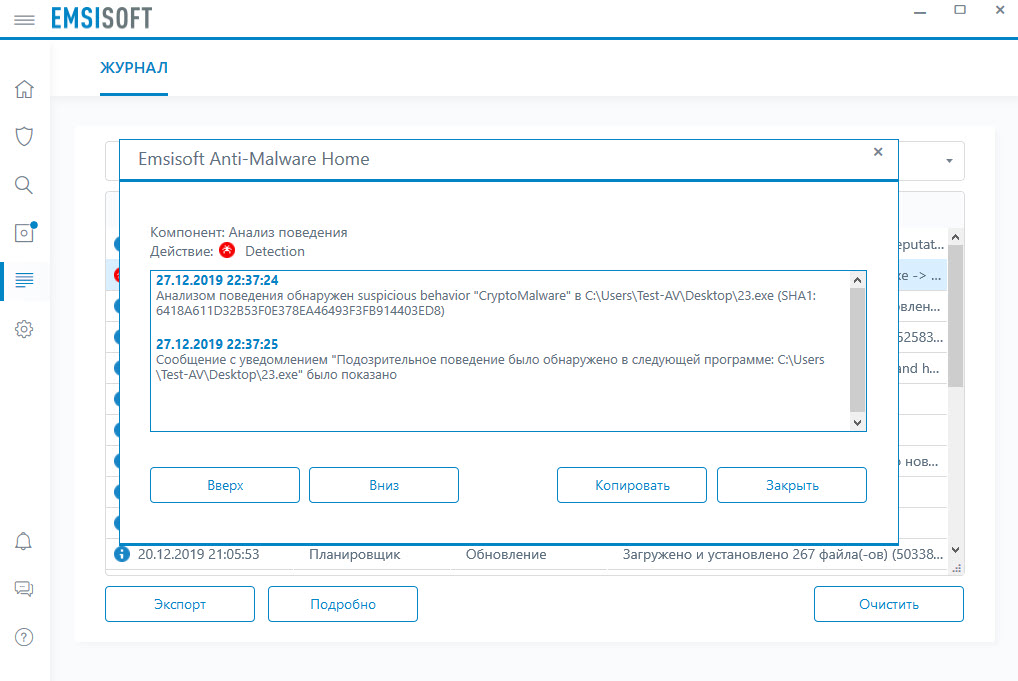Click the SHA1 hash text line
1018x681 pixels.
[300, 310]
